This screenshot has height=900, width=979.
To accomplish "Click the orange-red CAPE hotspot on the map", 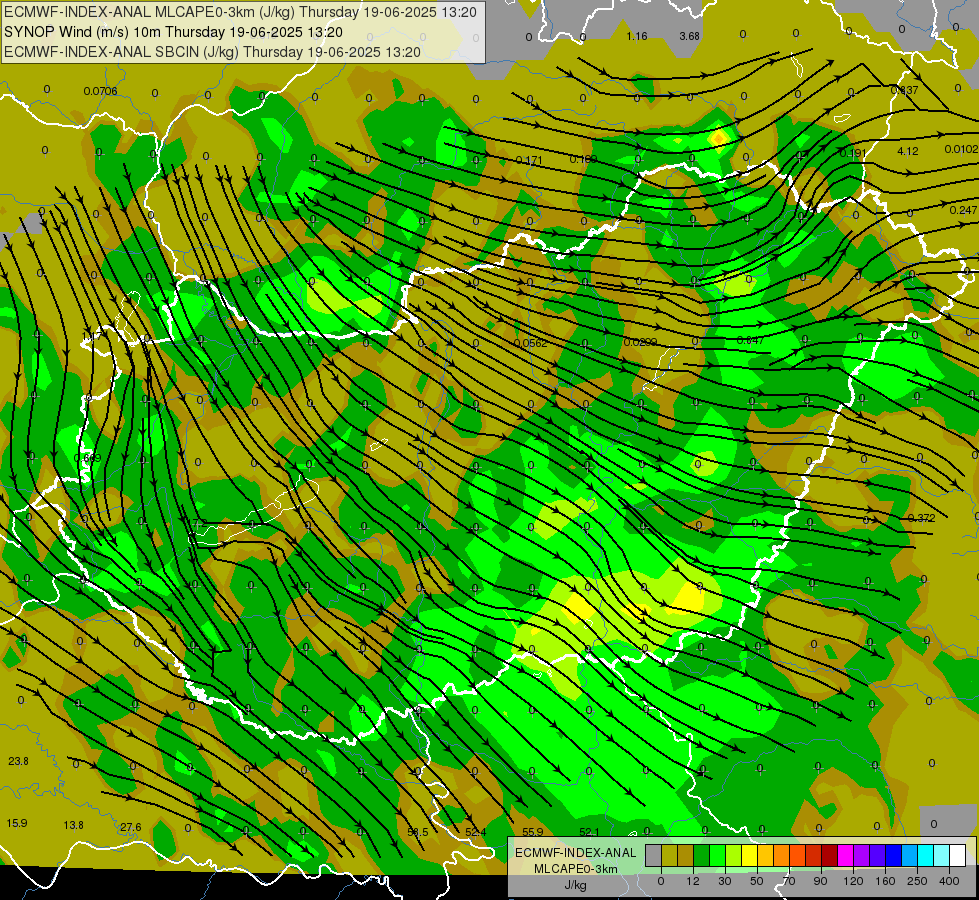I will coord(719,137).
